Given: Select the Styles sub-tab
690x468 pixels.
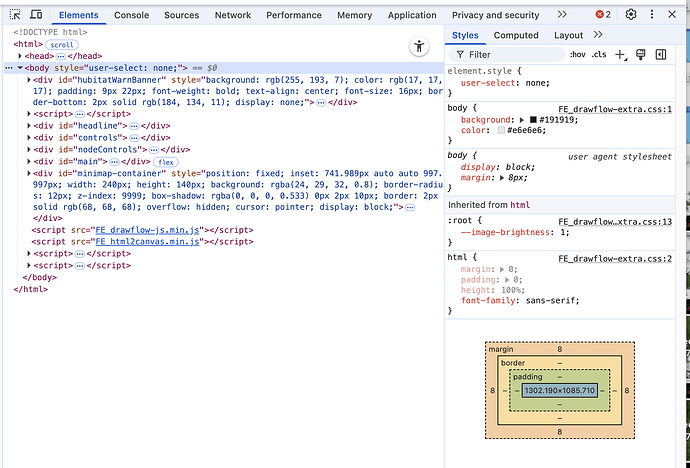Looking at the screenshot, I should [x=465, y=35].
